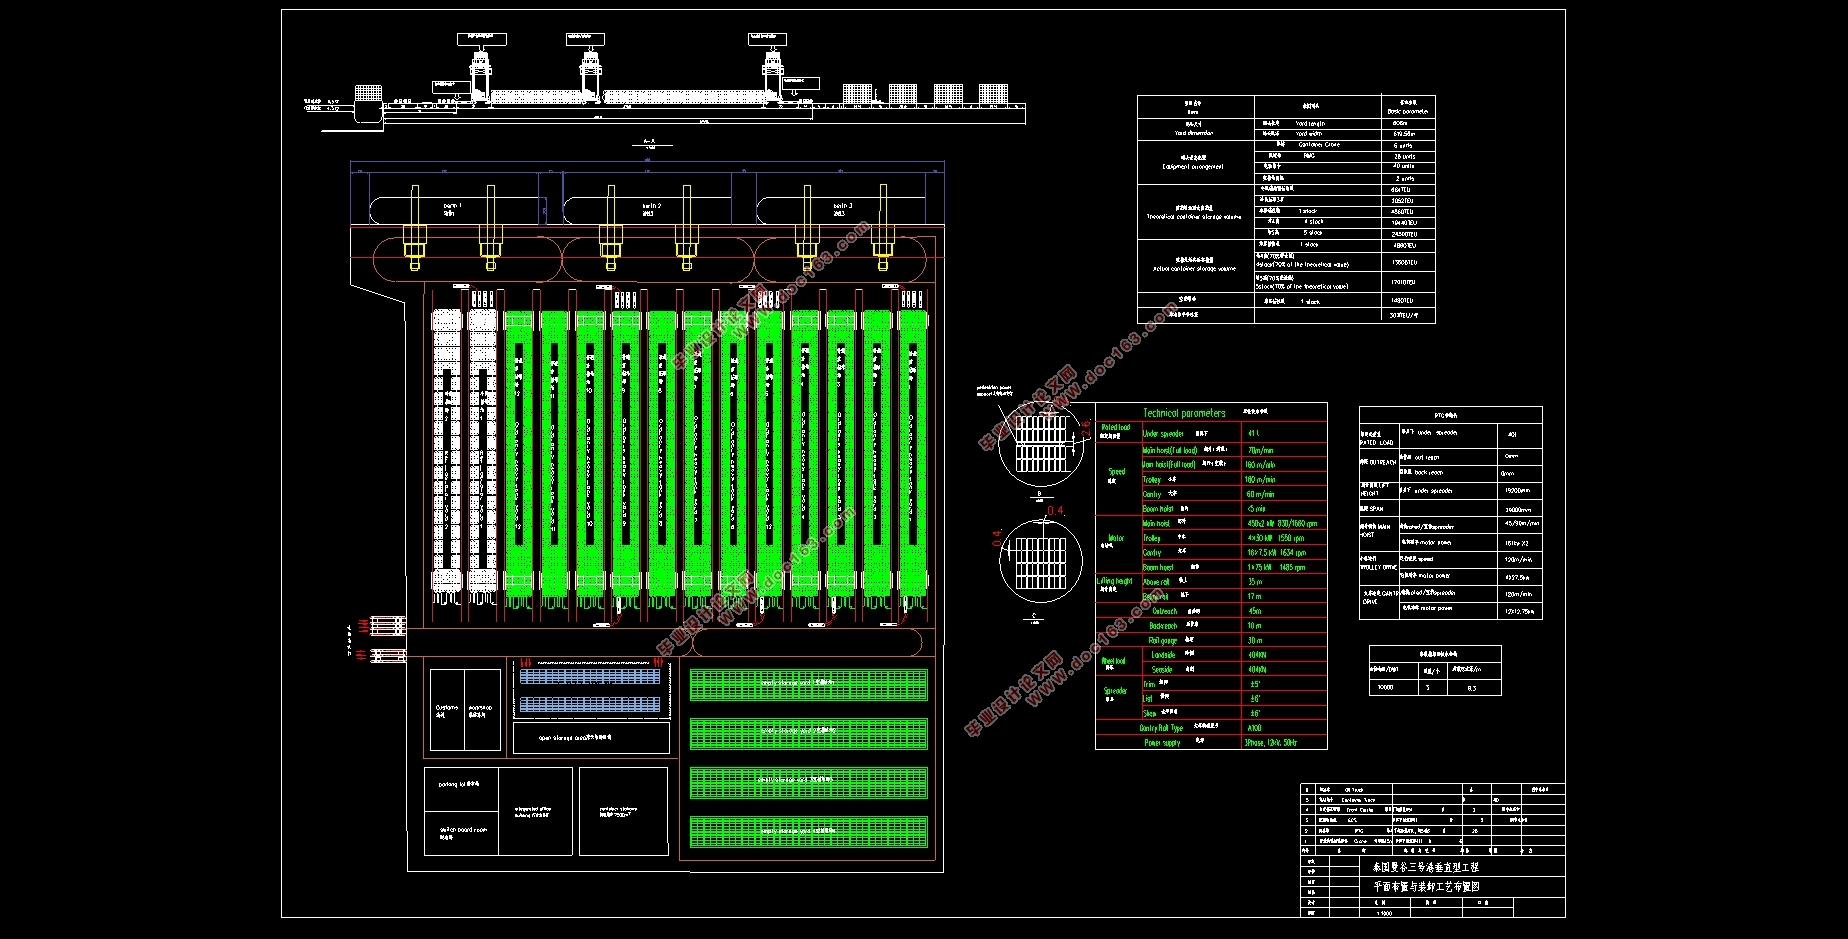The height and width of the screenshot is (939, 1848).
Task: Click the project name "泰国曼谷三号港垂直型工程"
Action: click(1426, 867)
